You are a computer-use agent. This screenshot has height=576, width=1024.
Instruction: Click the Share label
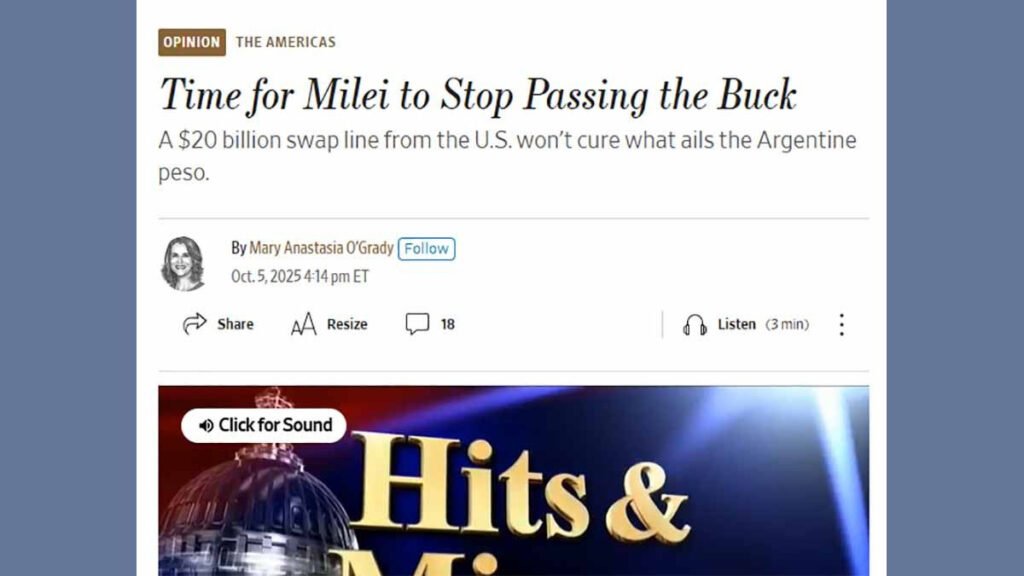coord(235,325)
